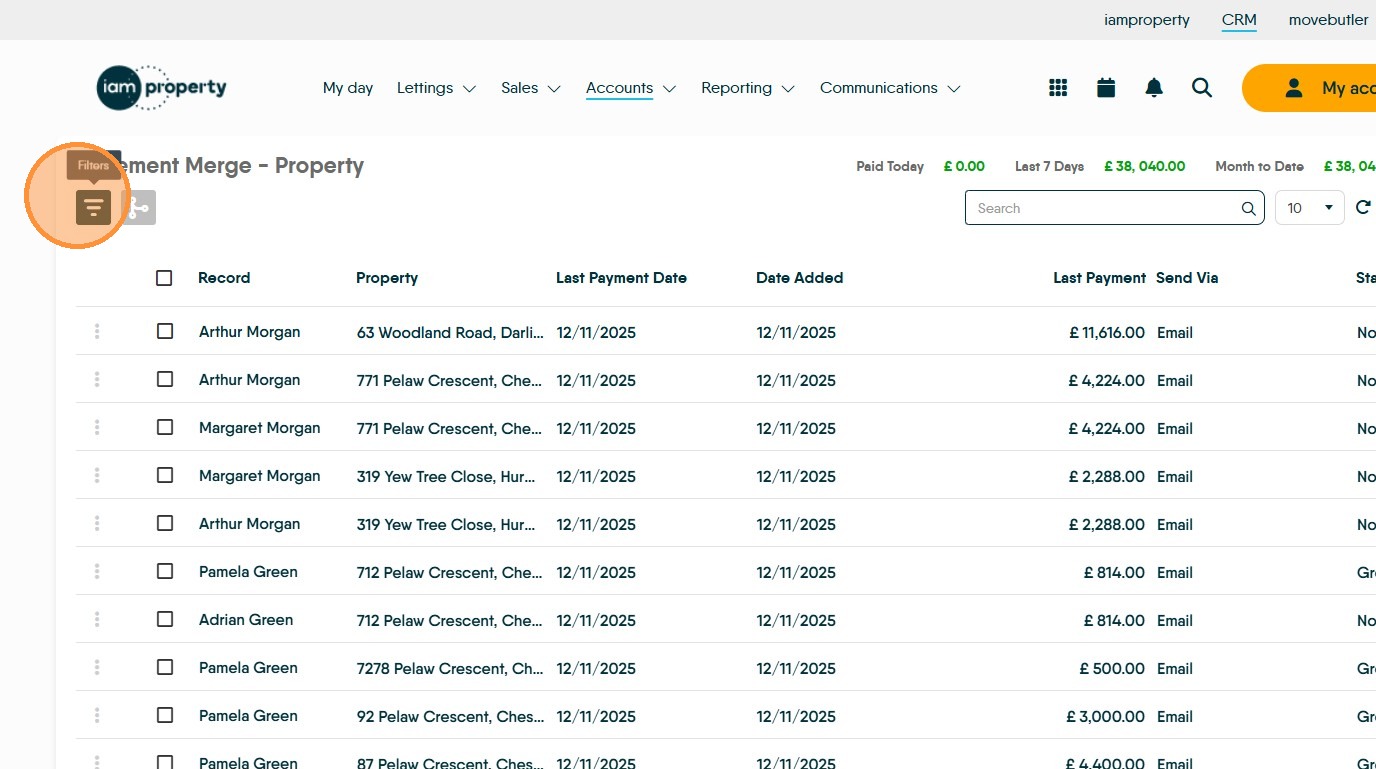
Task: Open the notifications bell
Action: coord(1154,88)
